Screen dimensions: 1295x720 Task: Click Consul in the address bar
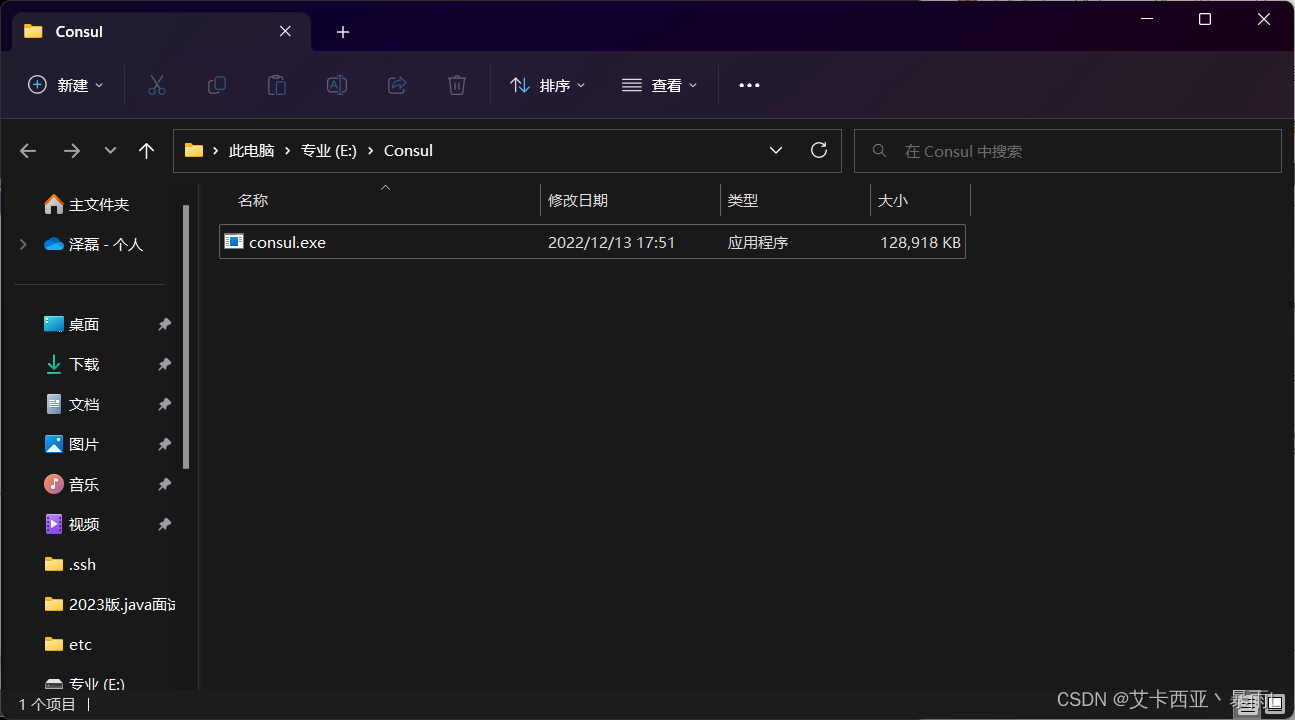point(408,151)
